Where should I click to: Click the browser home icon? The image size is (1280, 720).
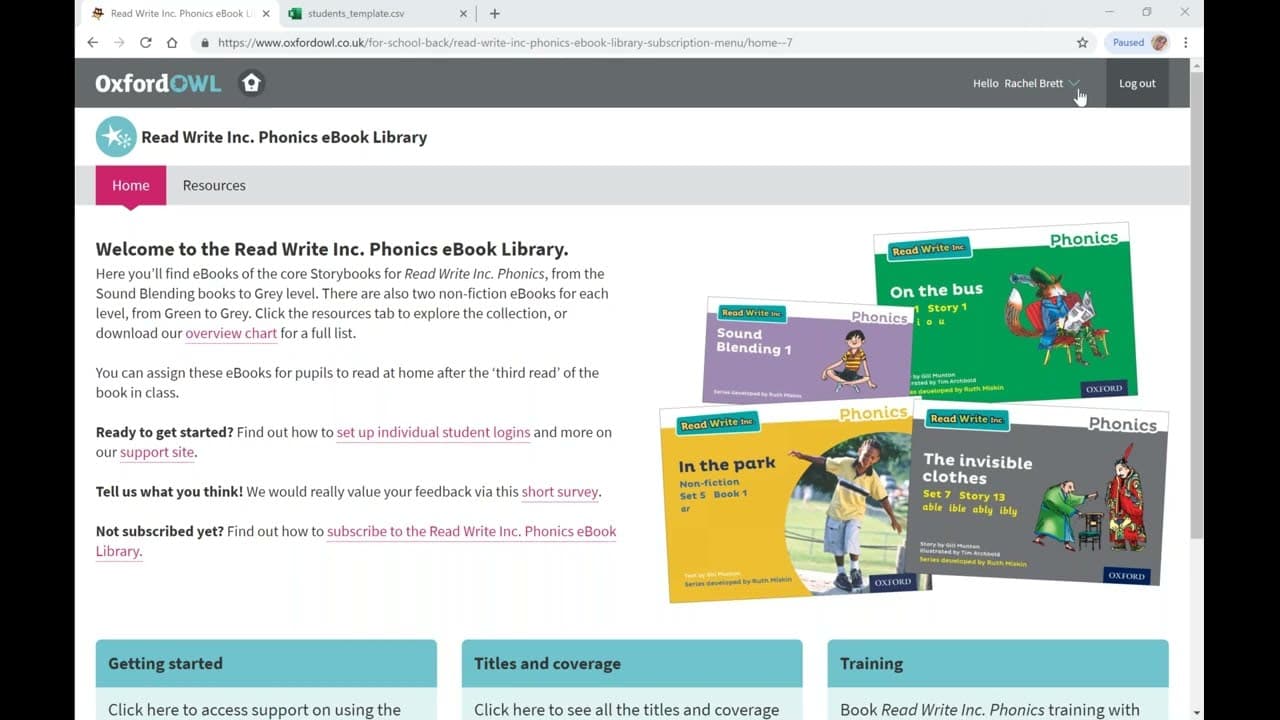pos(172,42)
